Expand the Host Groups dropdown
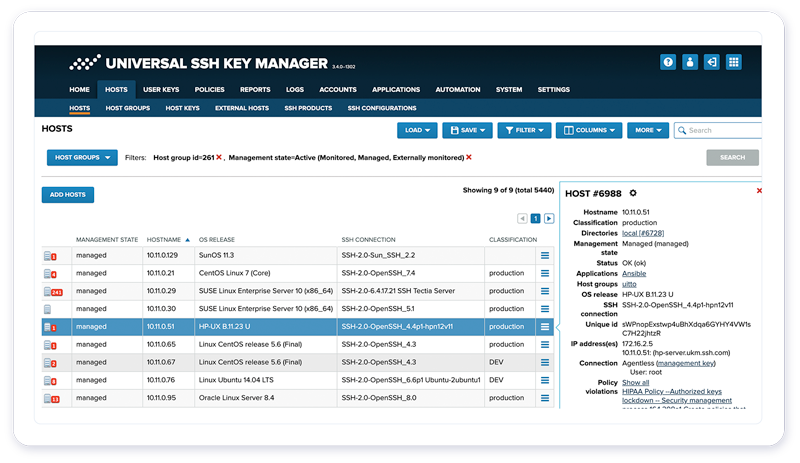This screenshot has width=800, height=463. click(x=82, y=158)
